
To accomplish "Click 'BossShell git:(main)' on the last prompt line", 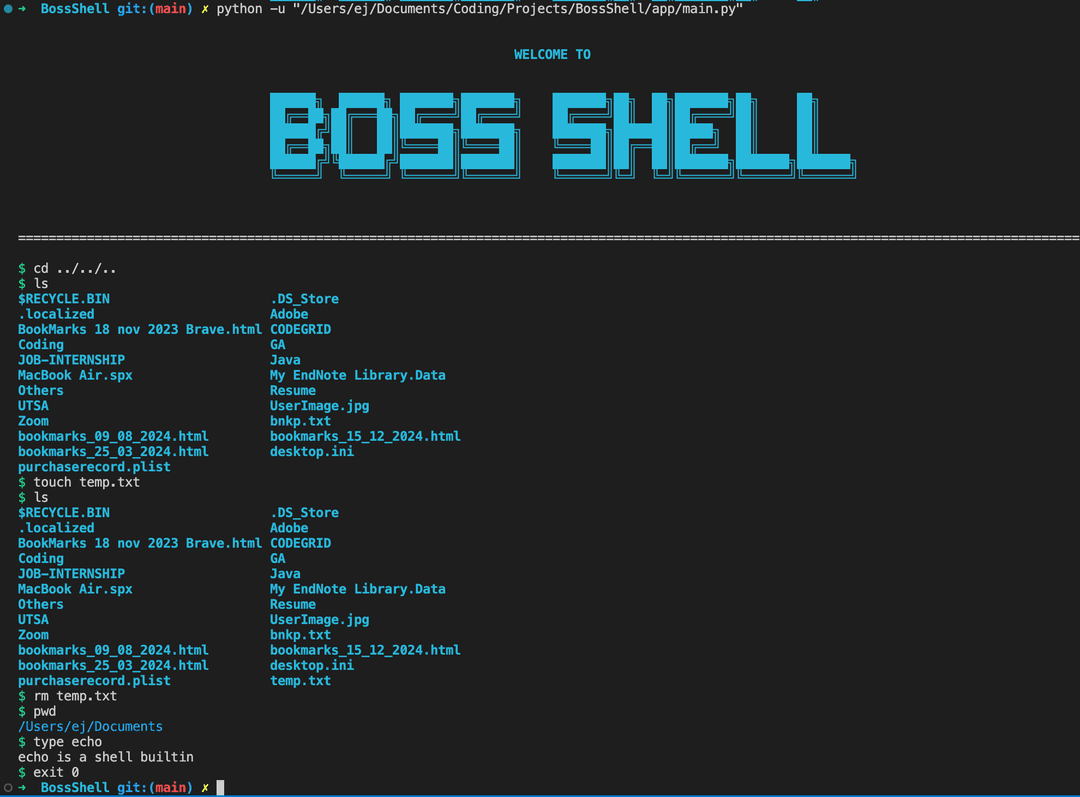I will (x=116, y=787).
